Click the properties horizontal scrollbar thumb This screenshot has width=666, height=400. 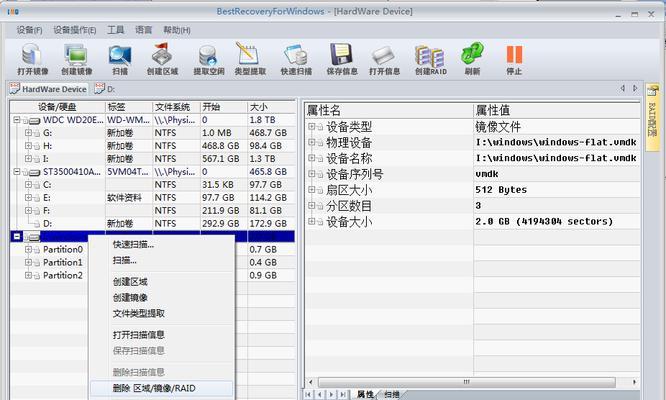coord(466,382)
